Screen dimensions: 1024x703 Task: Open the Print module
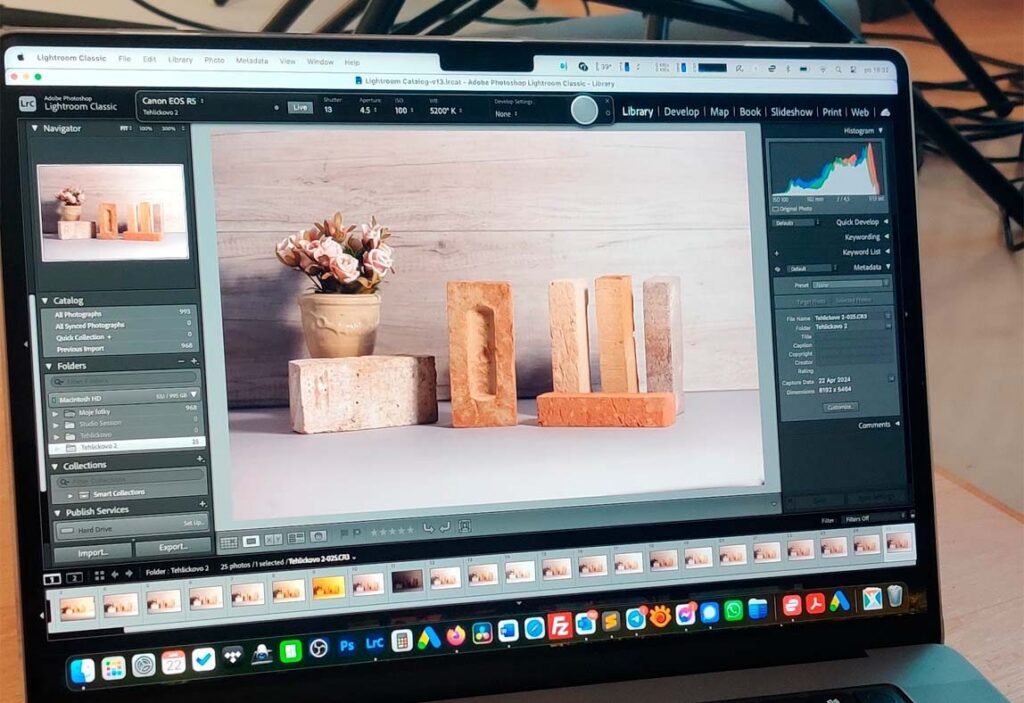pyautogui.click(x=831, y=112)
